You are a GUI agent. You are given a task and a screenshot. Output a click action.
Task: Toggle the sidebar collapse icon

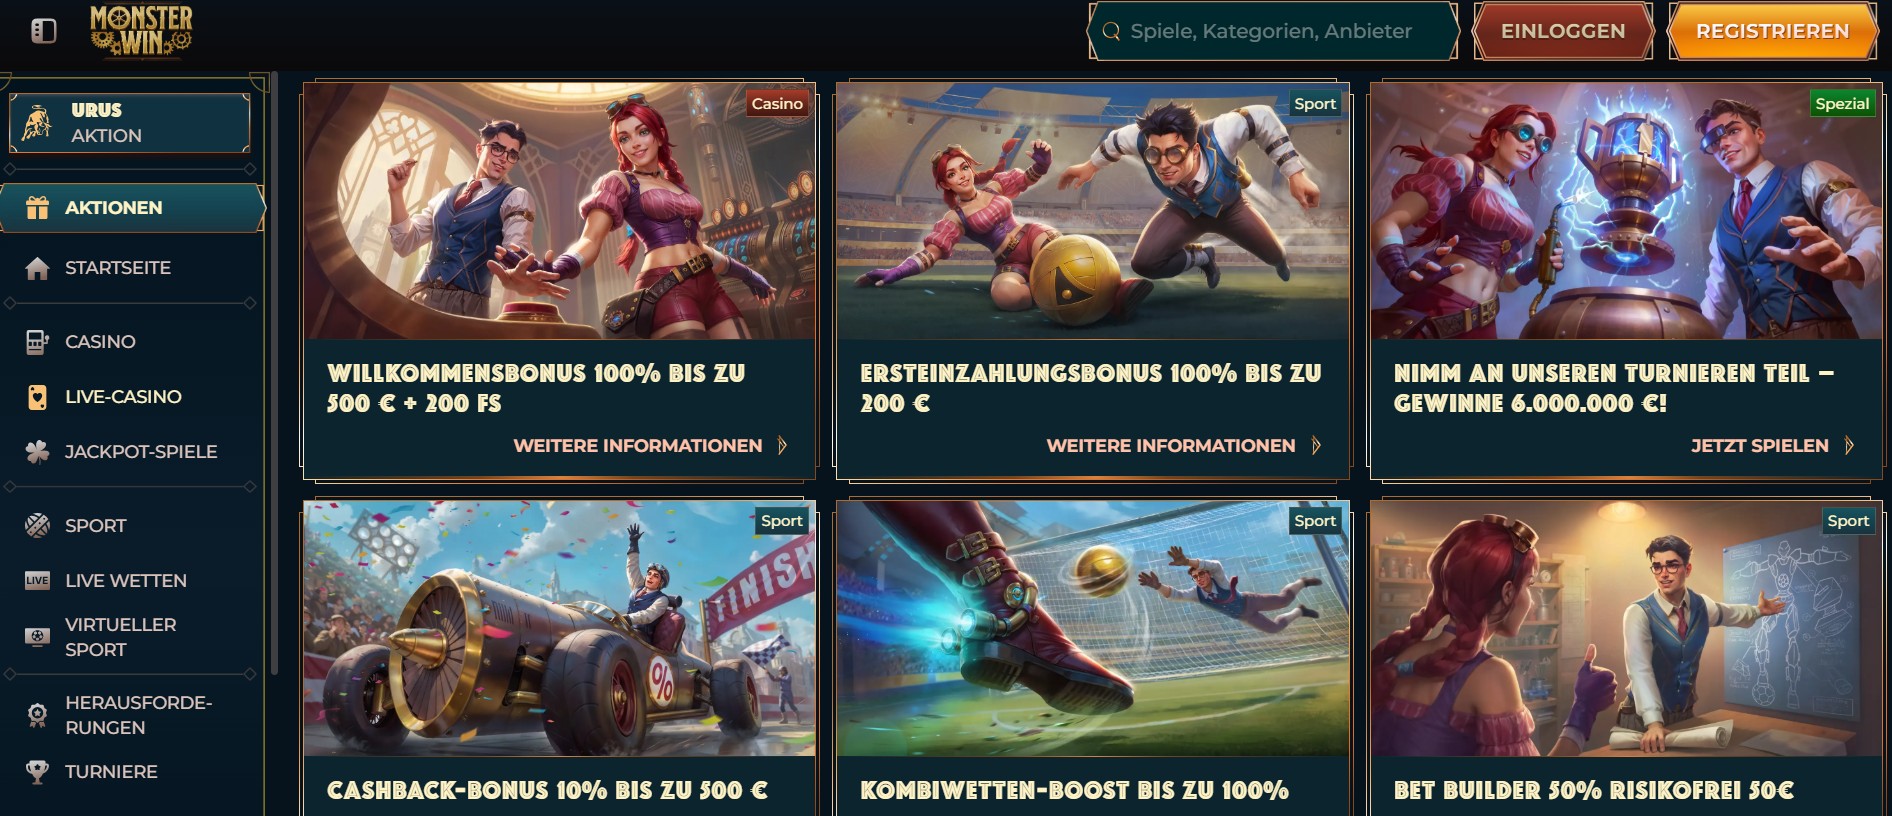tap(43, 31)
